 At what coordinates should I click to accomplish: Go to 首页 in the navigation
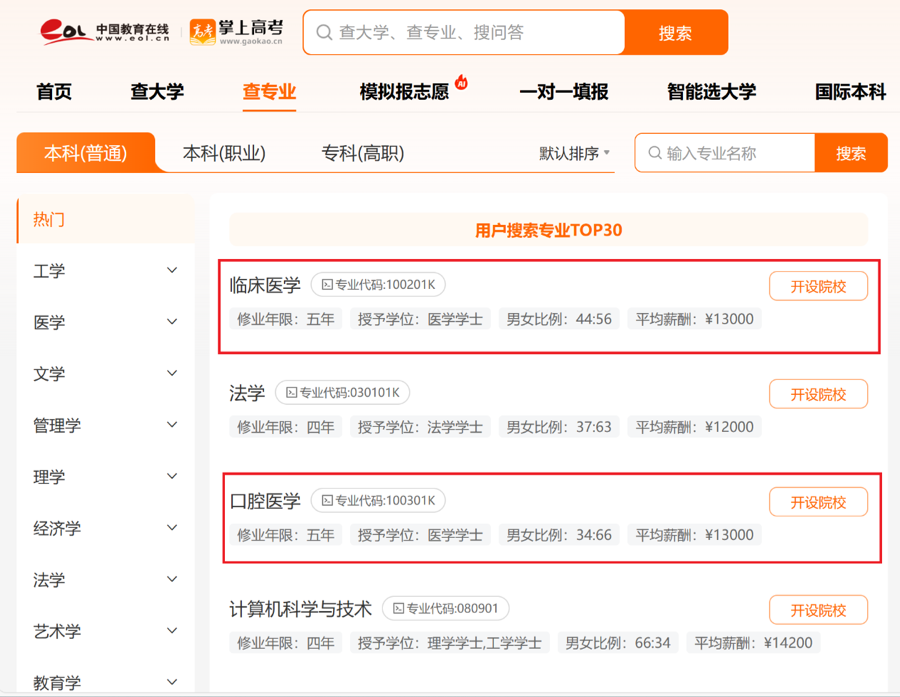(54, 92)
